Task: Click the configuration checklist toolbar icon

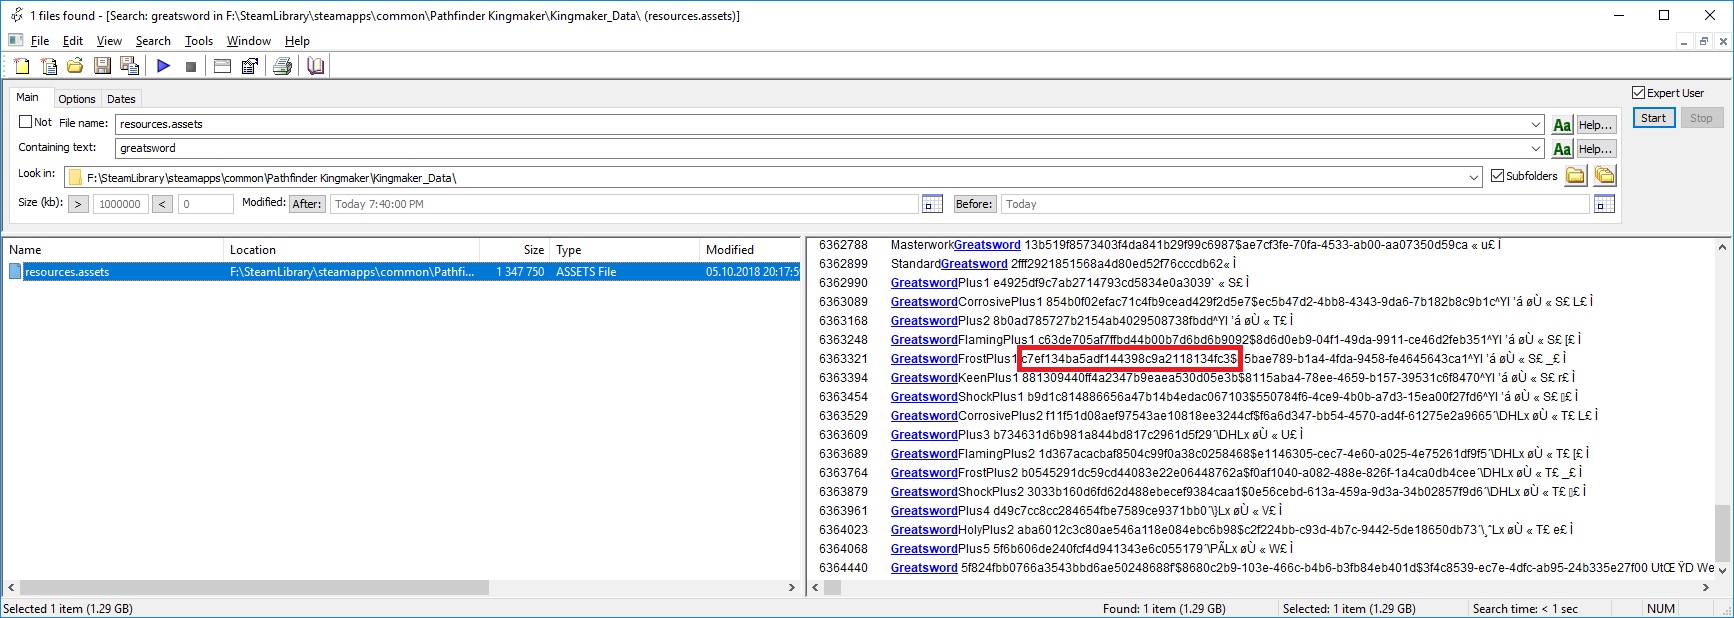Action: click(250, 66)
